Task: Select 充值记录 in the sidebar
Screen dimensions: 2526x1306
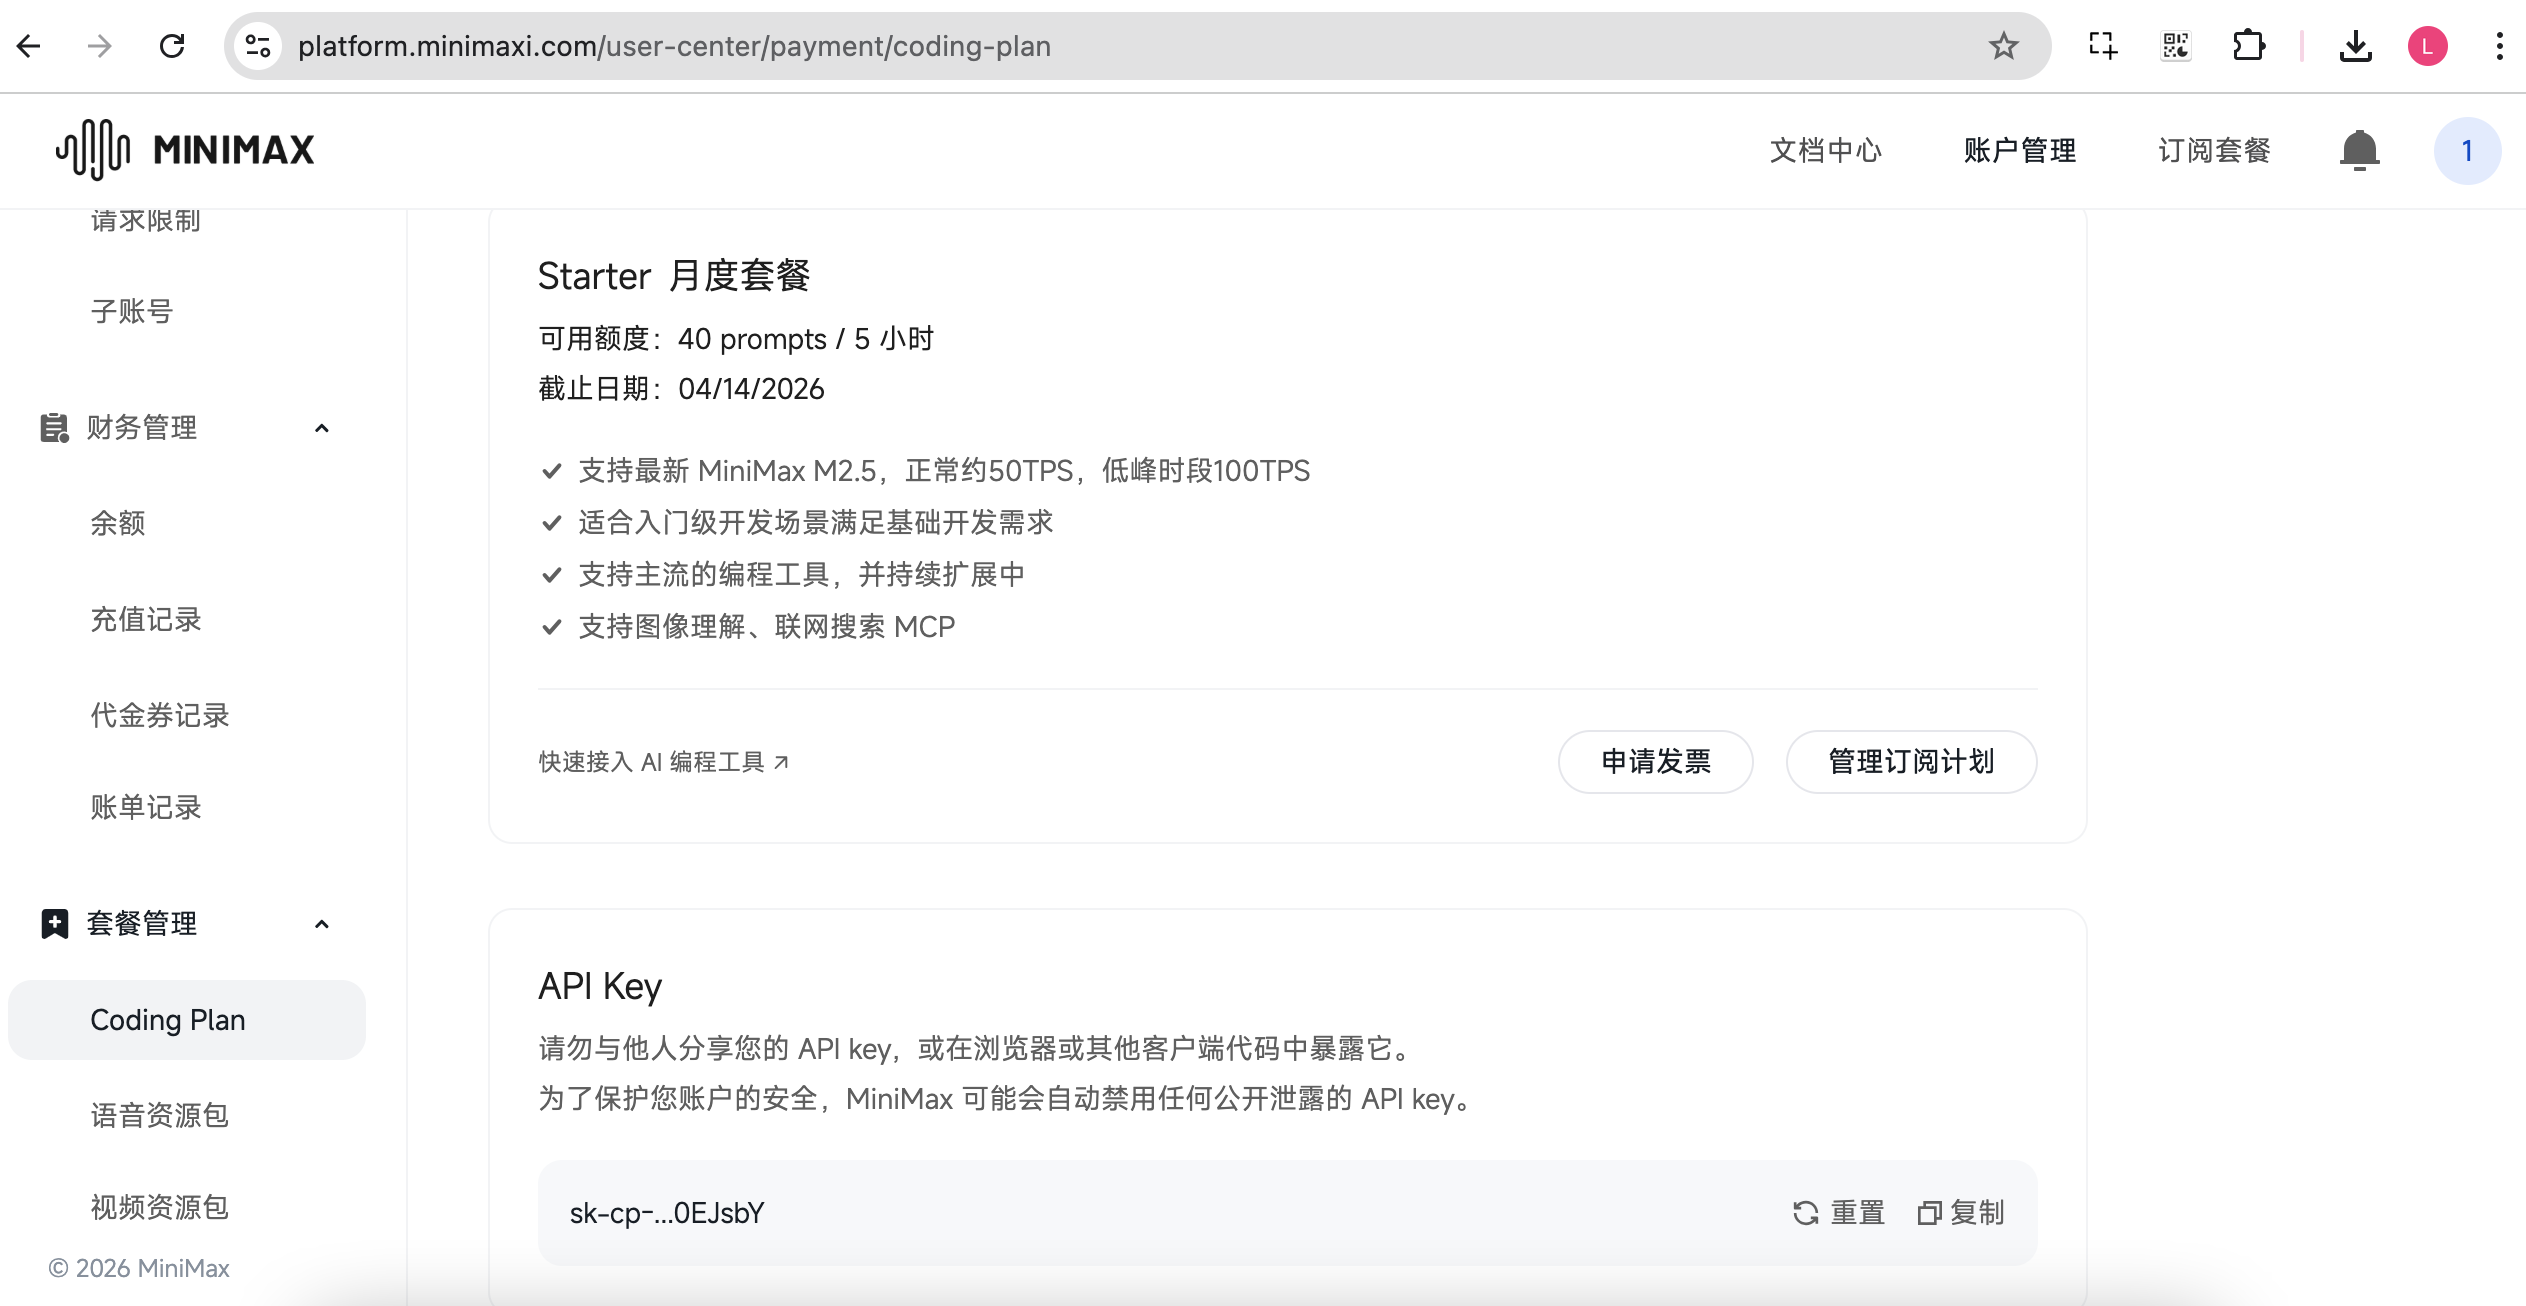Action: [144, 620]
